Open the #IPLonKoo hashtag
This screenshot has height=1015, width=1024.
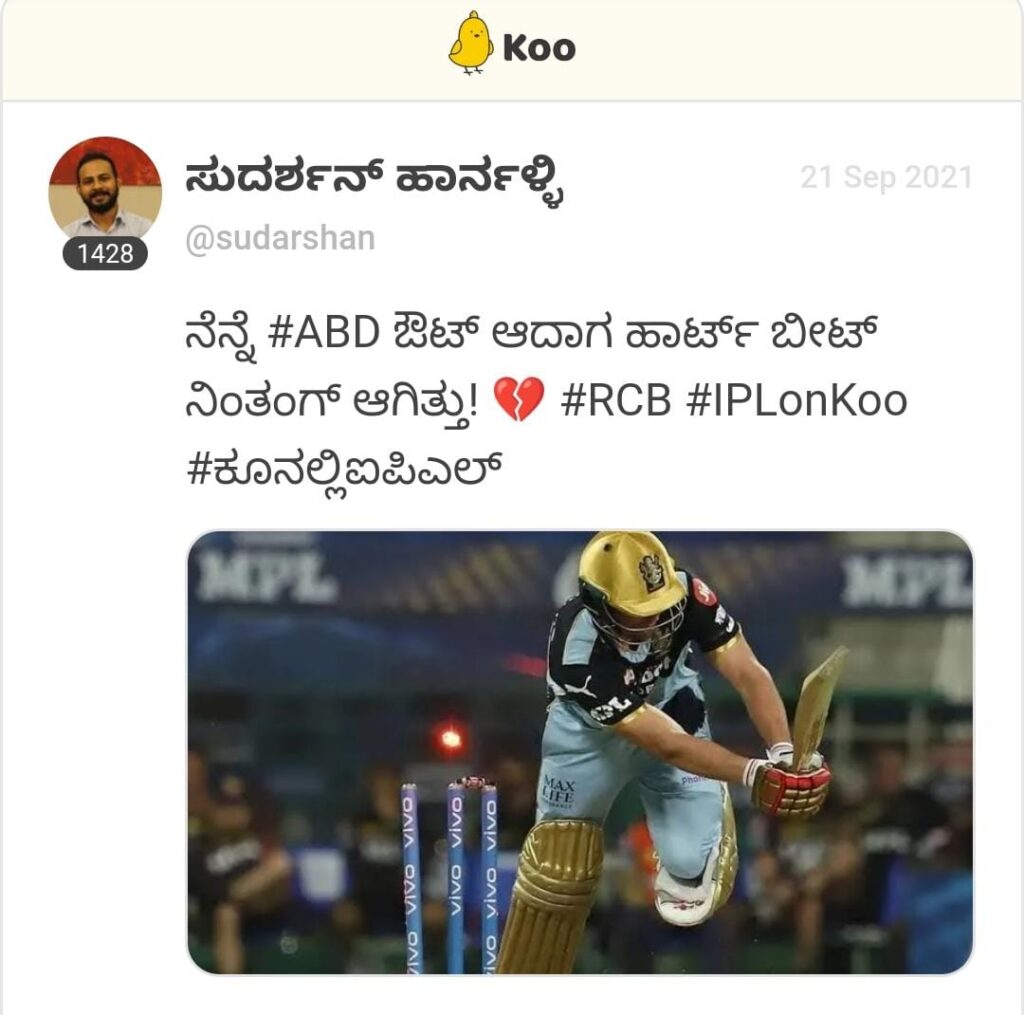(797, 400)
